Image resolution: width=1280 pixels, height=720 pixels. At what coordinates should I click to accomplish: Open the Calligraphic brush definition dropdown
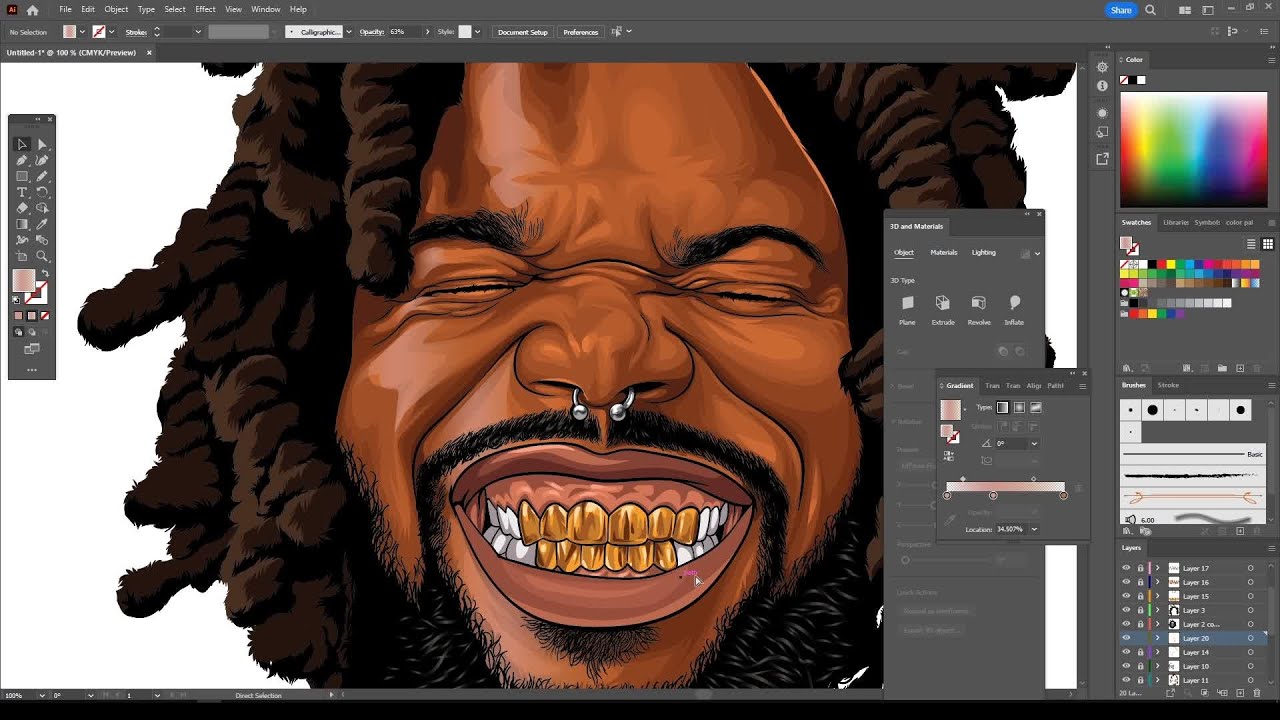point(348,32)
